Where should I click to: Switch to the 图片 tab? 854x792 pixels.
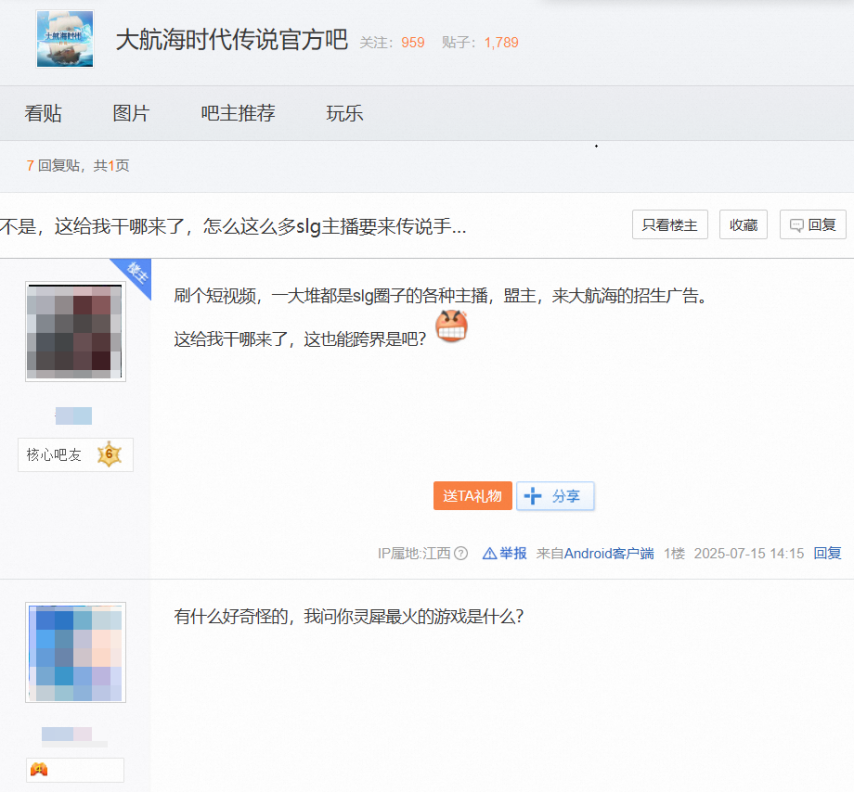pyautogui.click(x=130, y=113)
